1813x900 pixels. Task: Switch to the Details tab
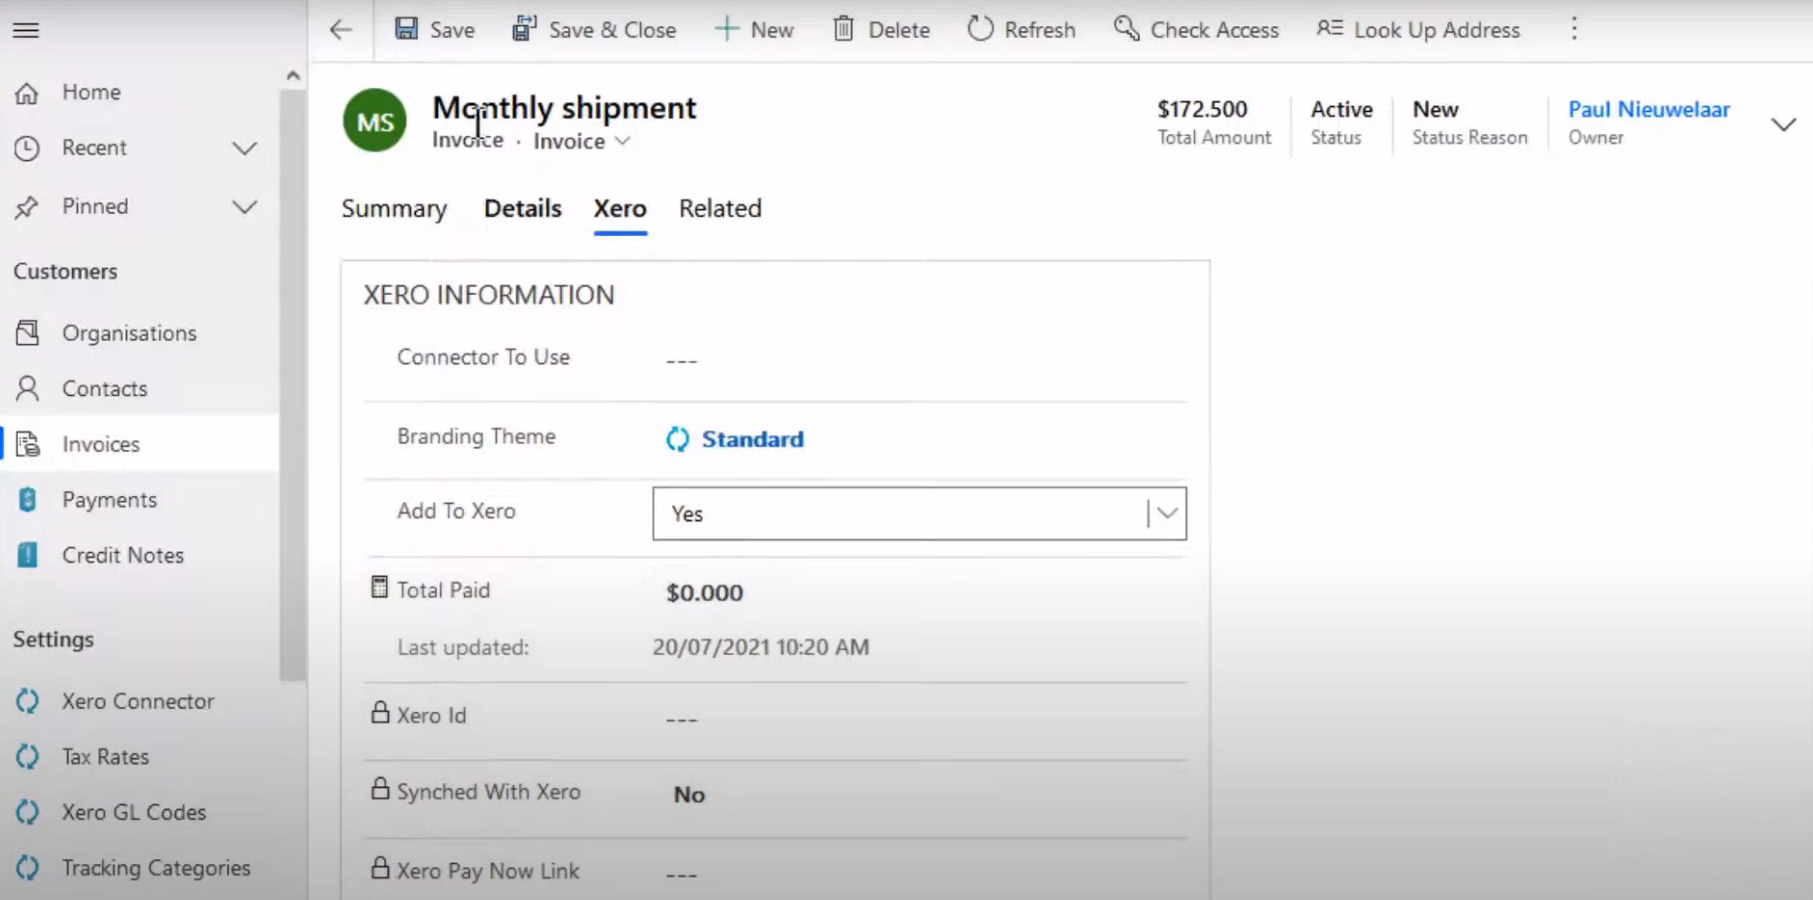[522, 208]
